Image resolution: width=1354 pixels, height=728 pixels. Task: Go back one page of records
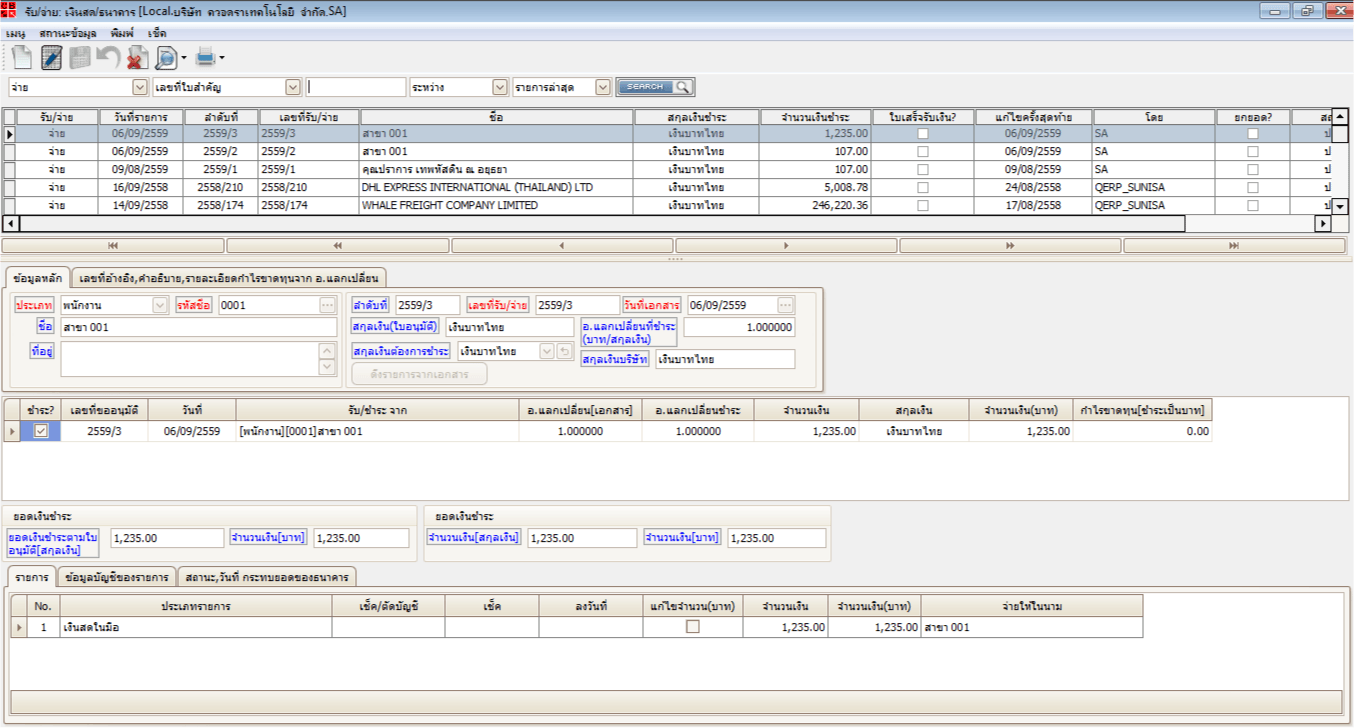point(337,245)
